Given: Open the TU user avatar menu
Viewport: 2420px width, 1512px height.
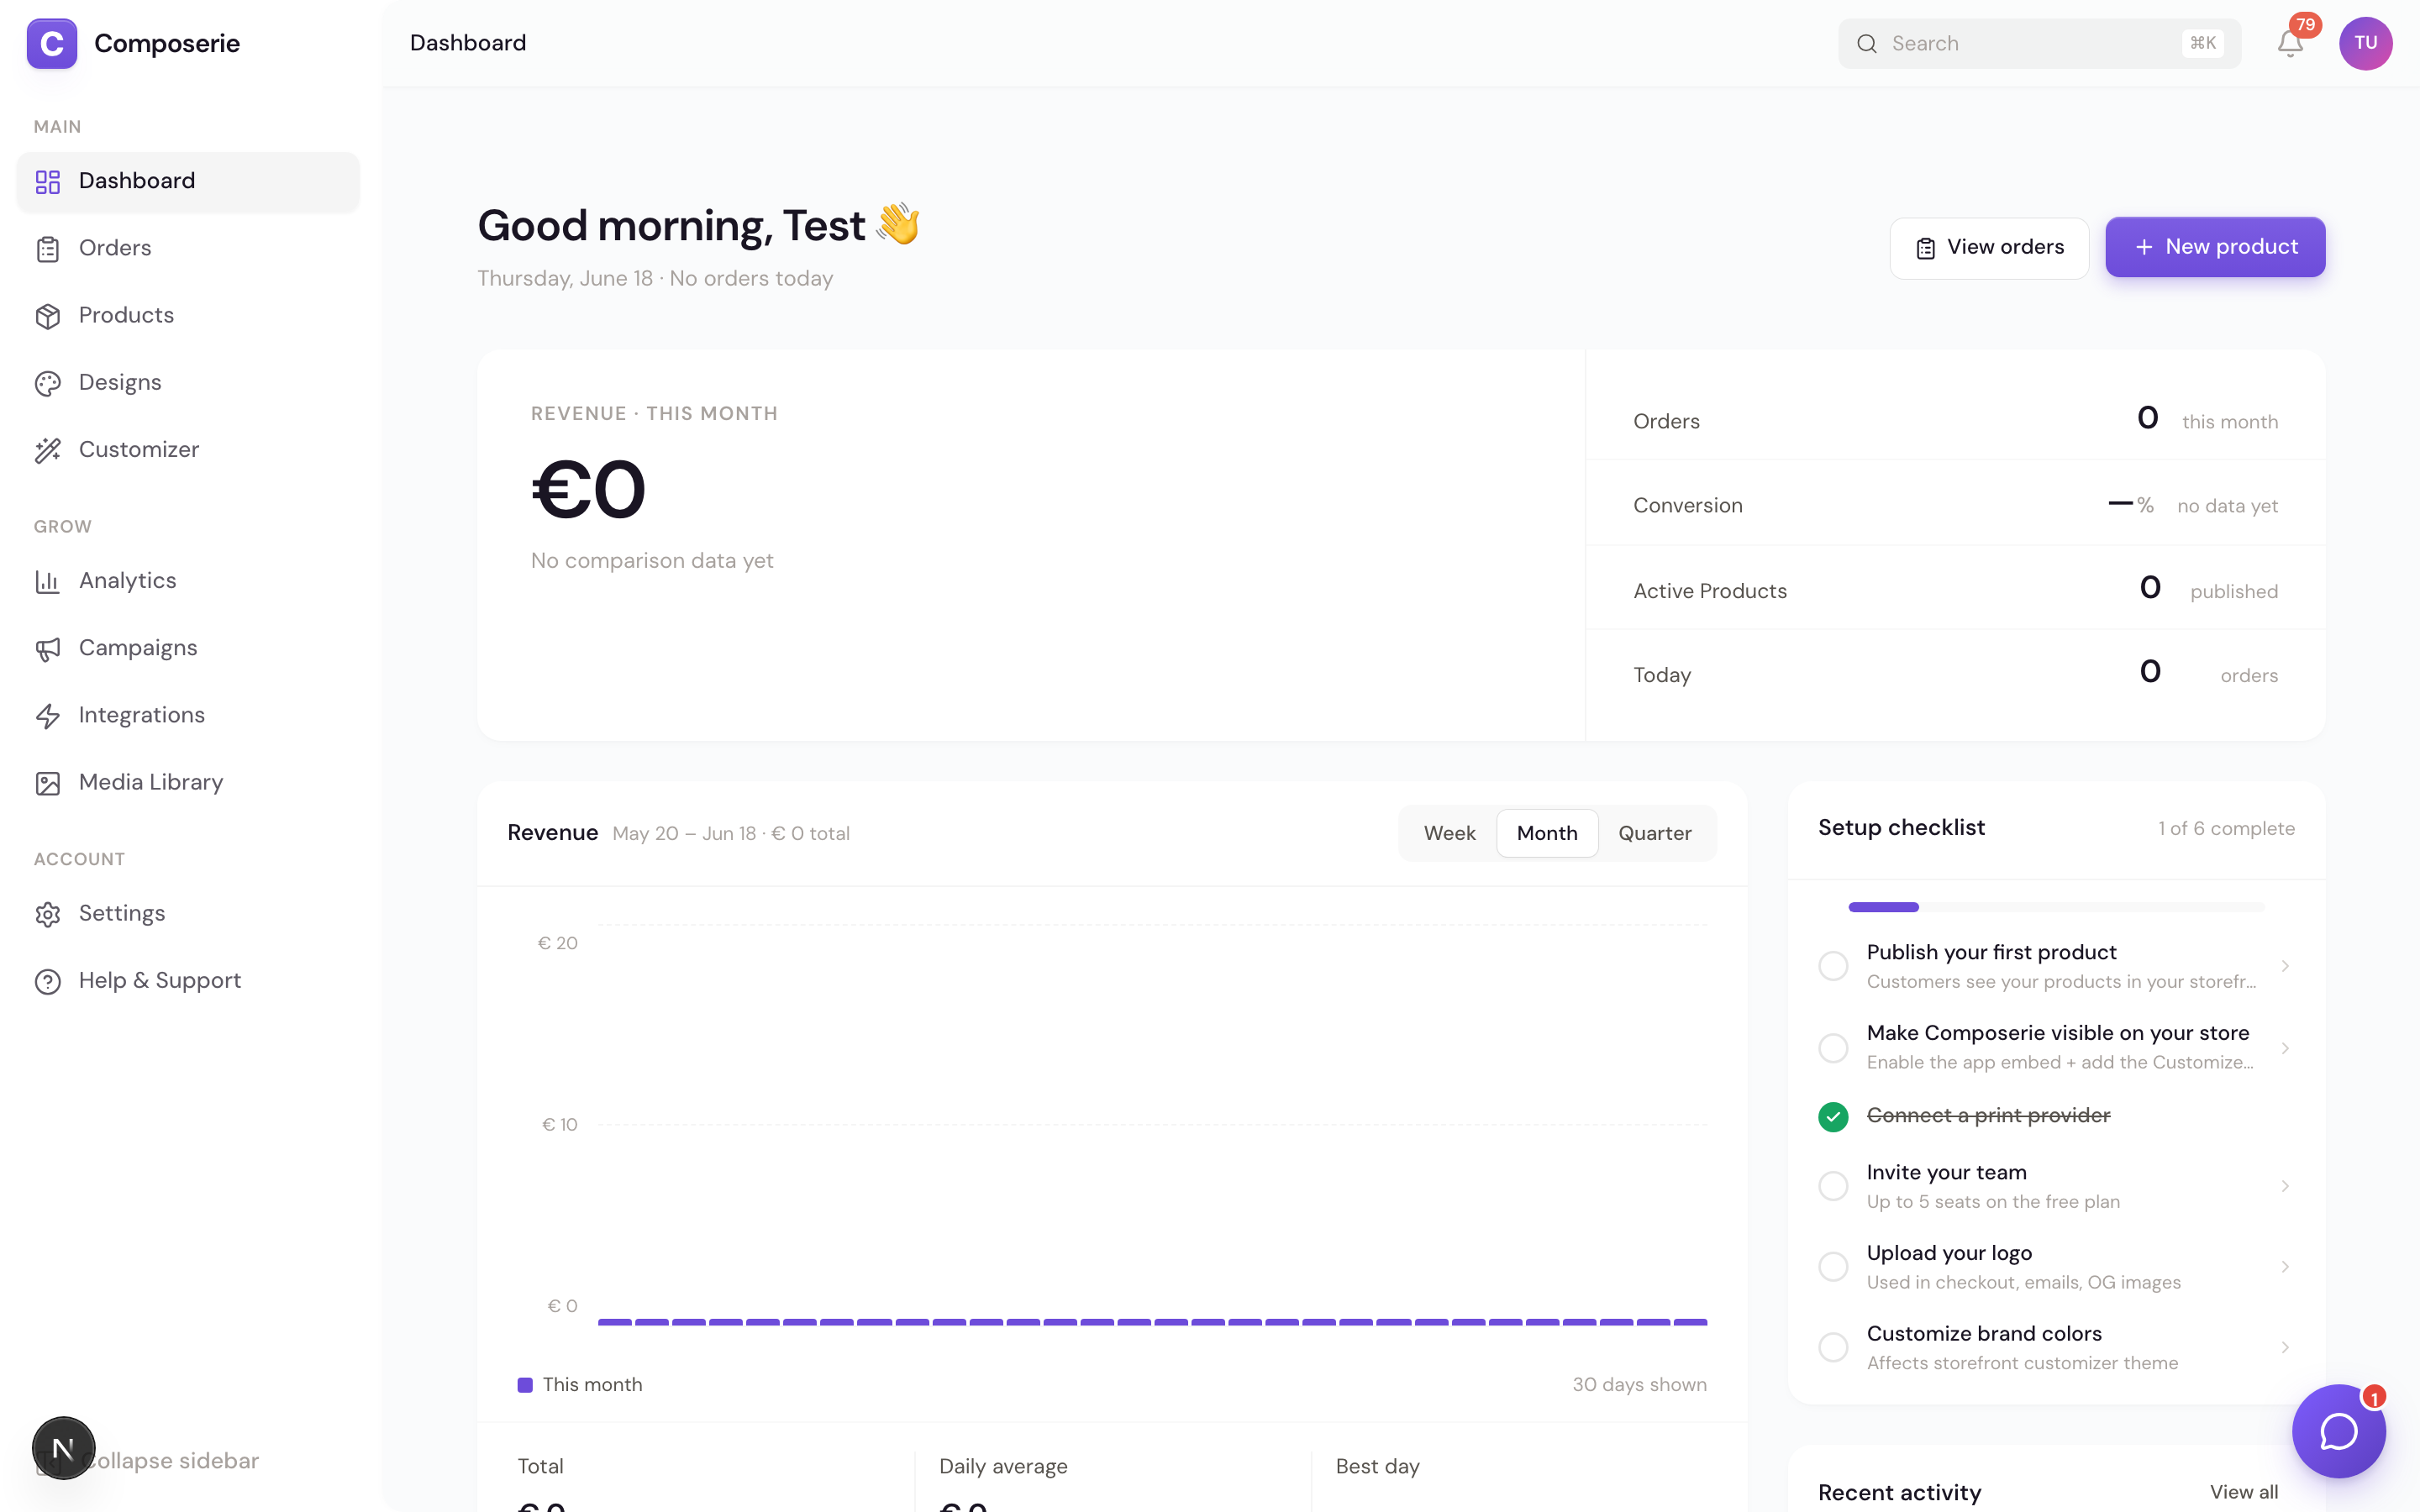Looking at the screenshot, I should pyautogui.click(x=2365, y=43).
